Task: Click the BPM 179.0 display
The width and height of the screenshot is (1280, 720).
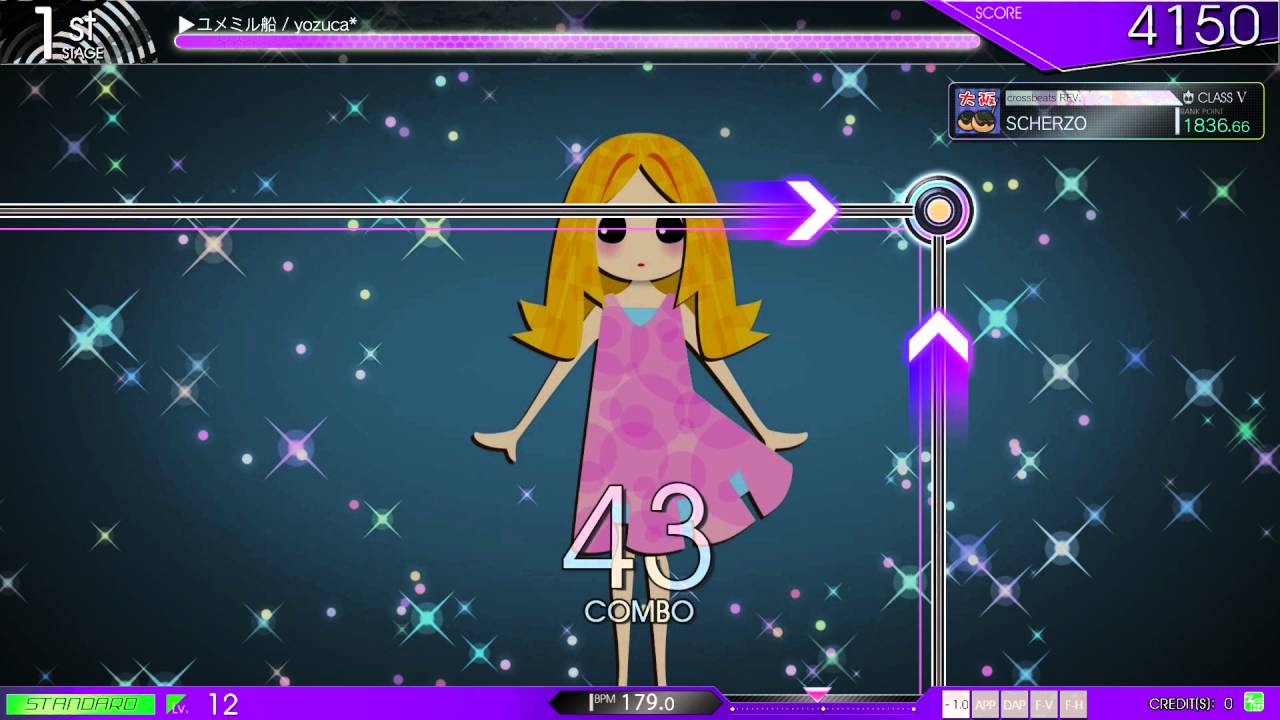Action: click(635, 703)
